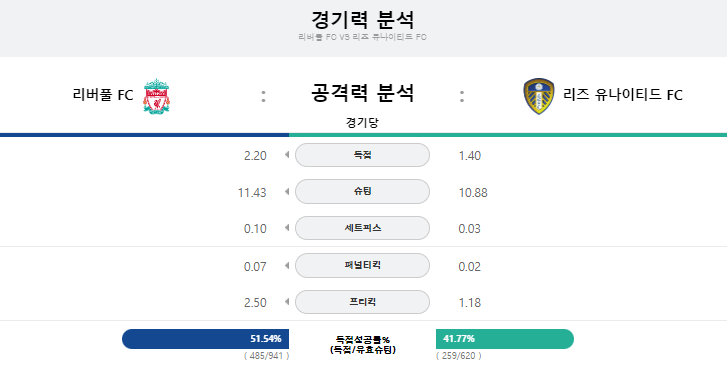Click the left colon beside 공격력 분석
The width and height of the screenshot is (727, 366).
tap(263, 96)
